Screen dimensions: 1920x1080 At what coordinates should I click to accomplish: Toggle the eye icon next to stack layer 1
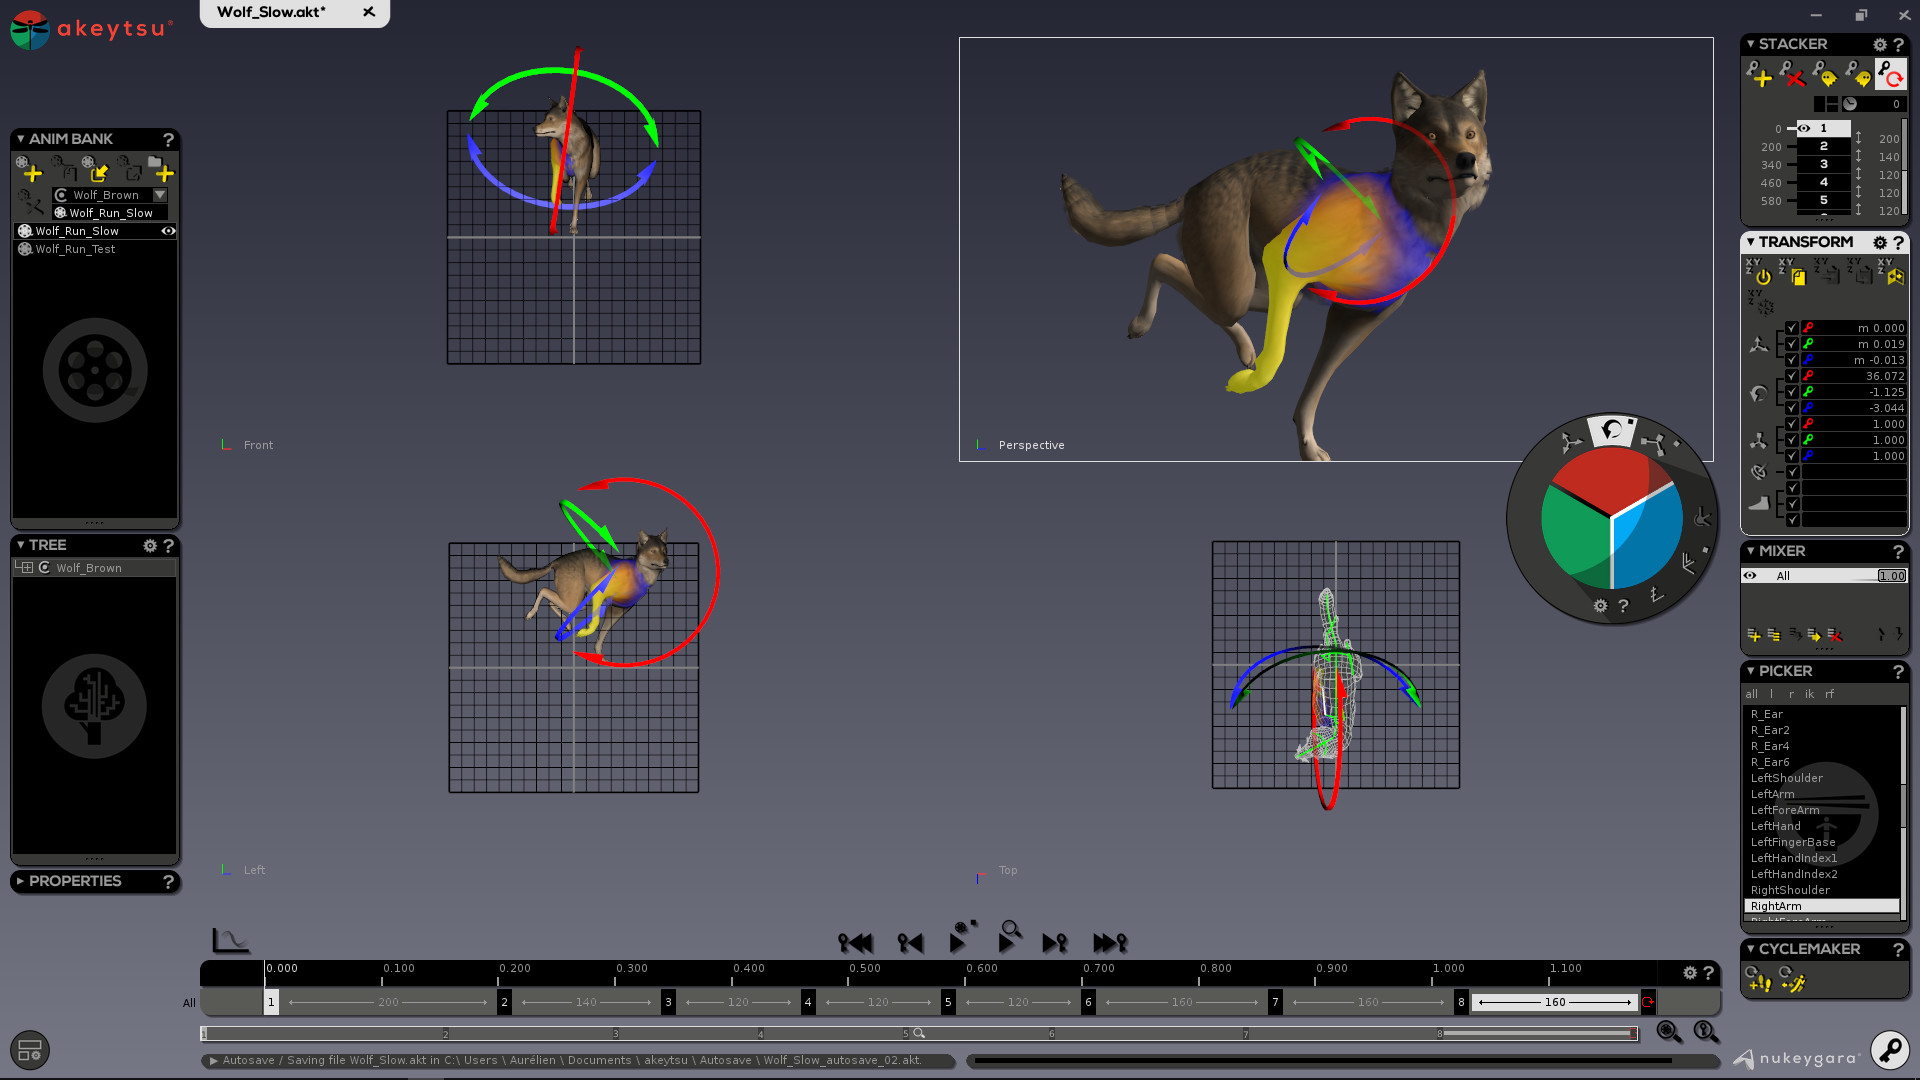pyautogui.click(x=1804, y=128)
